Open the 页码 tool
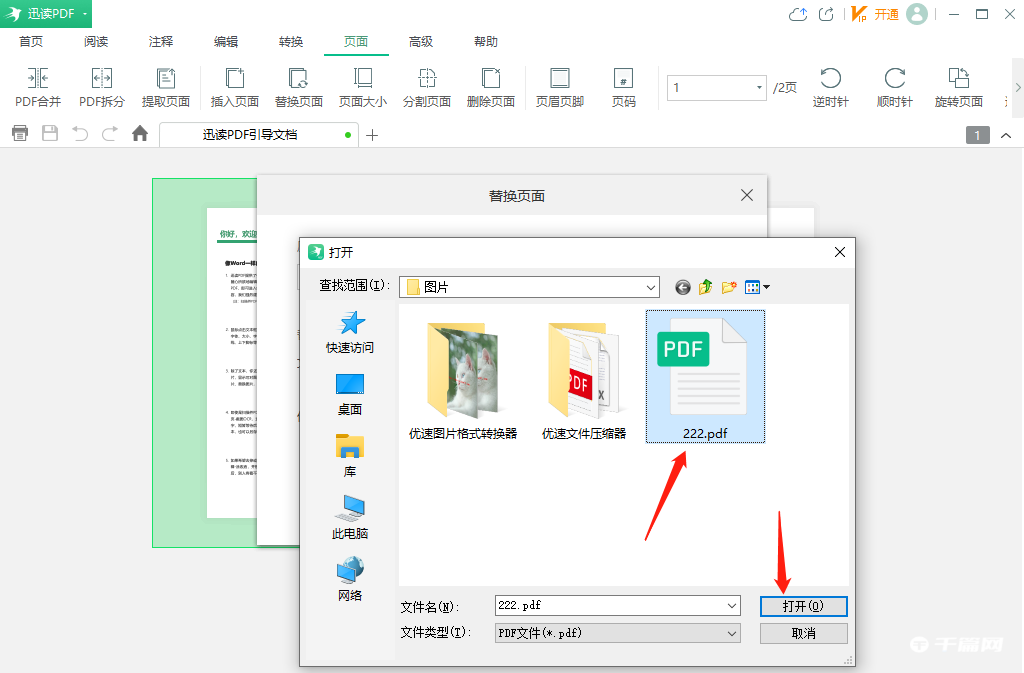 623,88
